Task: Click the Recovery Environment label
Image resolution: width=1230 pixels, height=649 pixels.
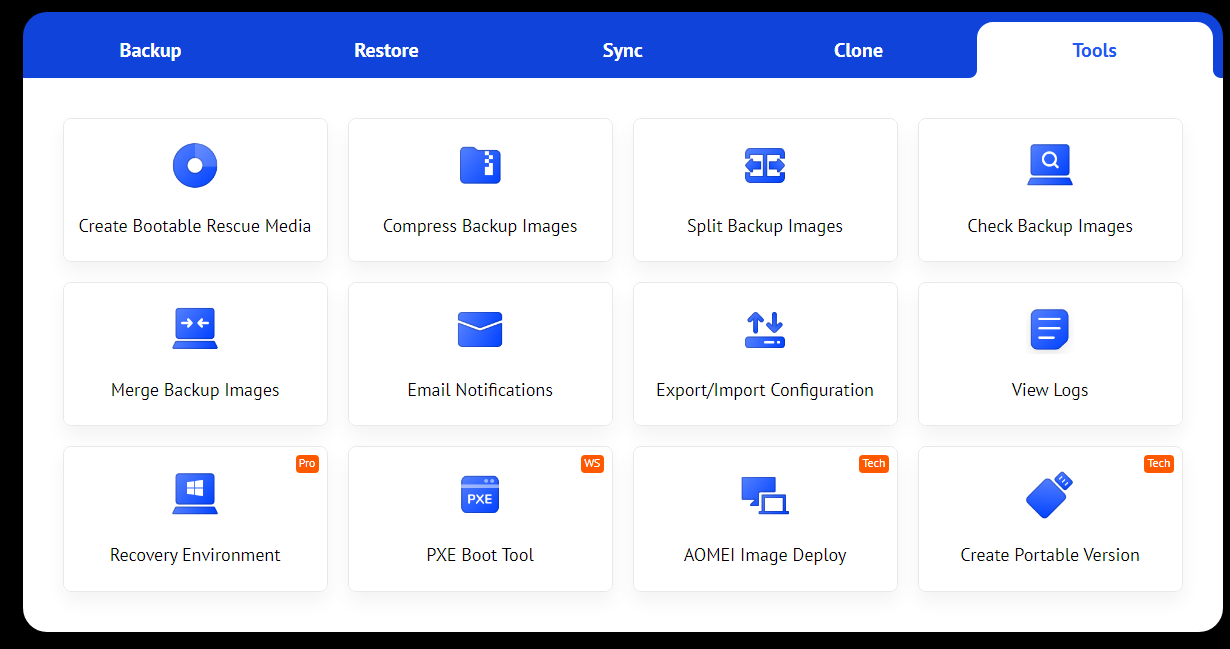Action: tap(195, 555)
